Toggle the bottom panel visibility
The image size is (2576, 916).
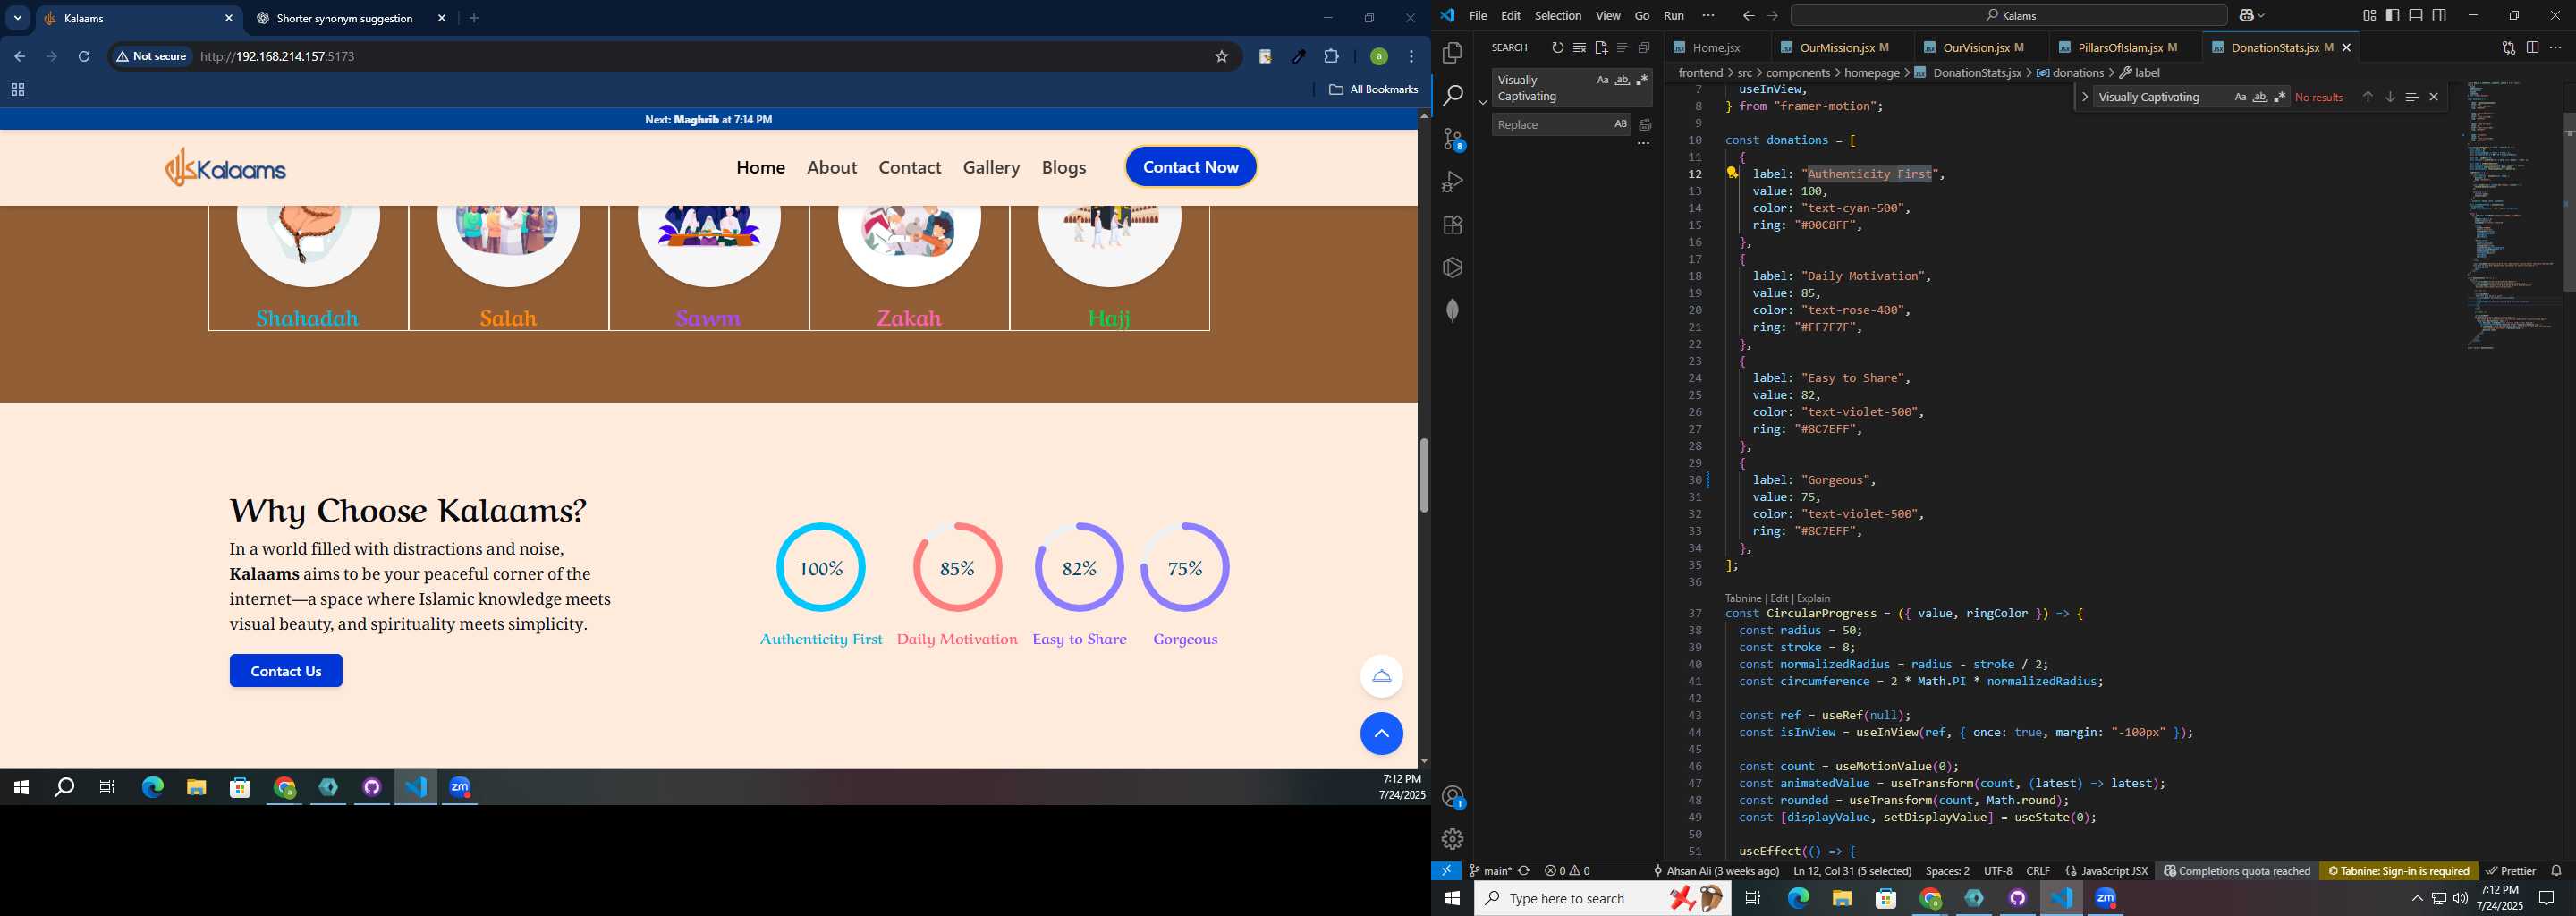pyautogui.click(x=2415, y=16)
